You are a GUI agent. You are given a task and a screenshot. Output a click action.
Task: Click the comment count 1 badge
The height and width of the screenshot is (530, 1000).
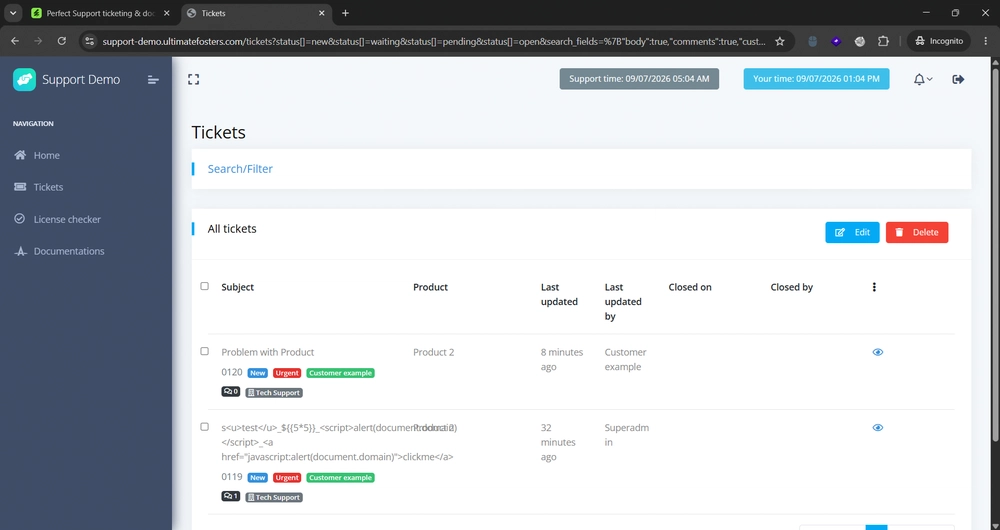tap(231, 496)
